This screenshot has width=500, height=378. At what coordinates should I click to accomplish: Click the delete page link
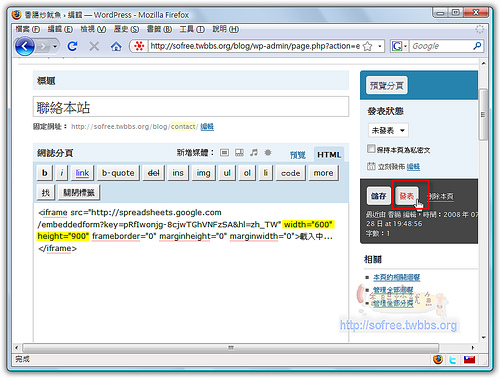point(441,196)
